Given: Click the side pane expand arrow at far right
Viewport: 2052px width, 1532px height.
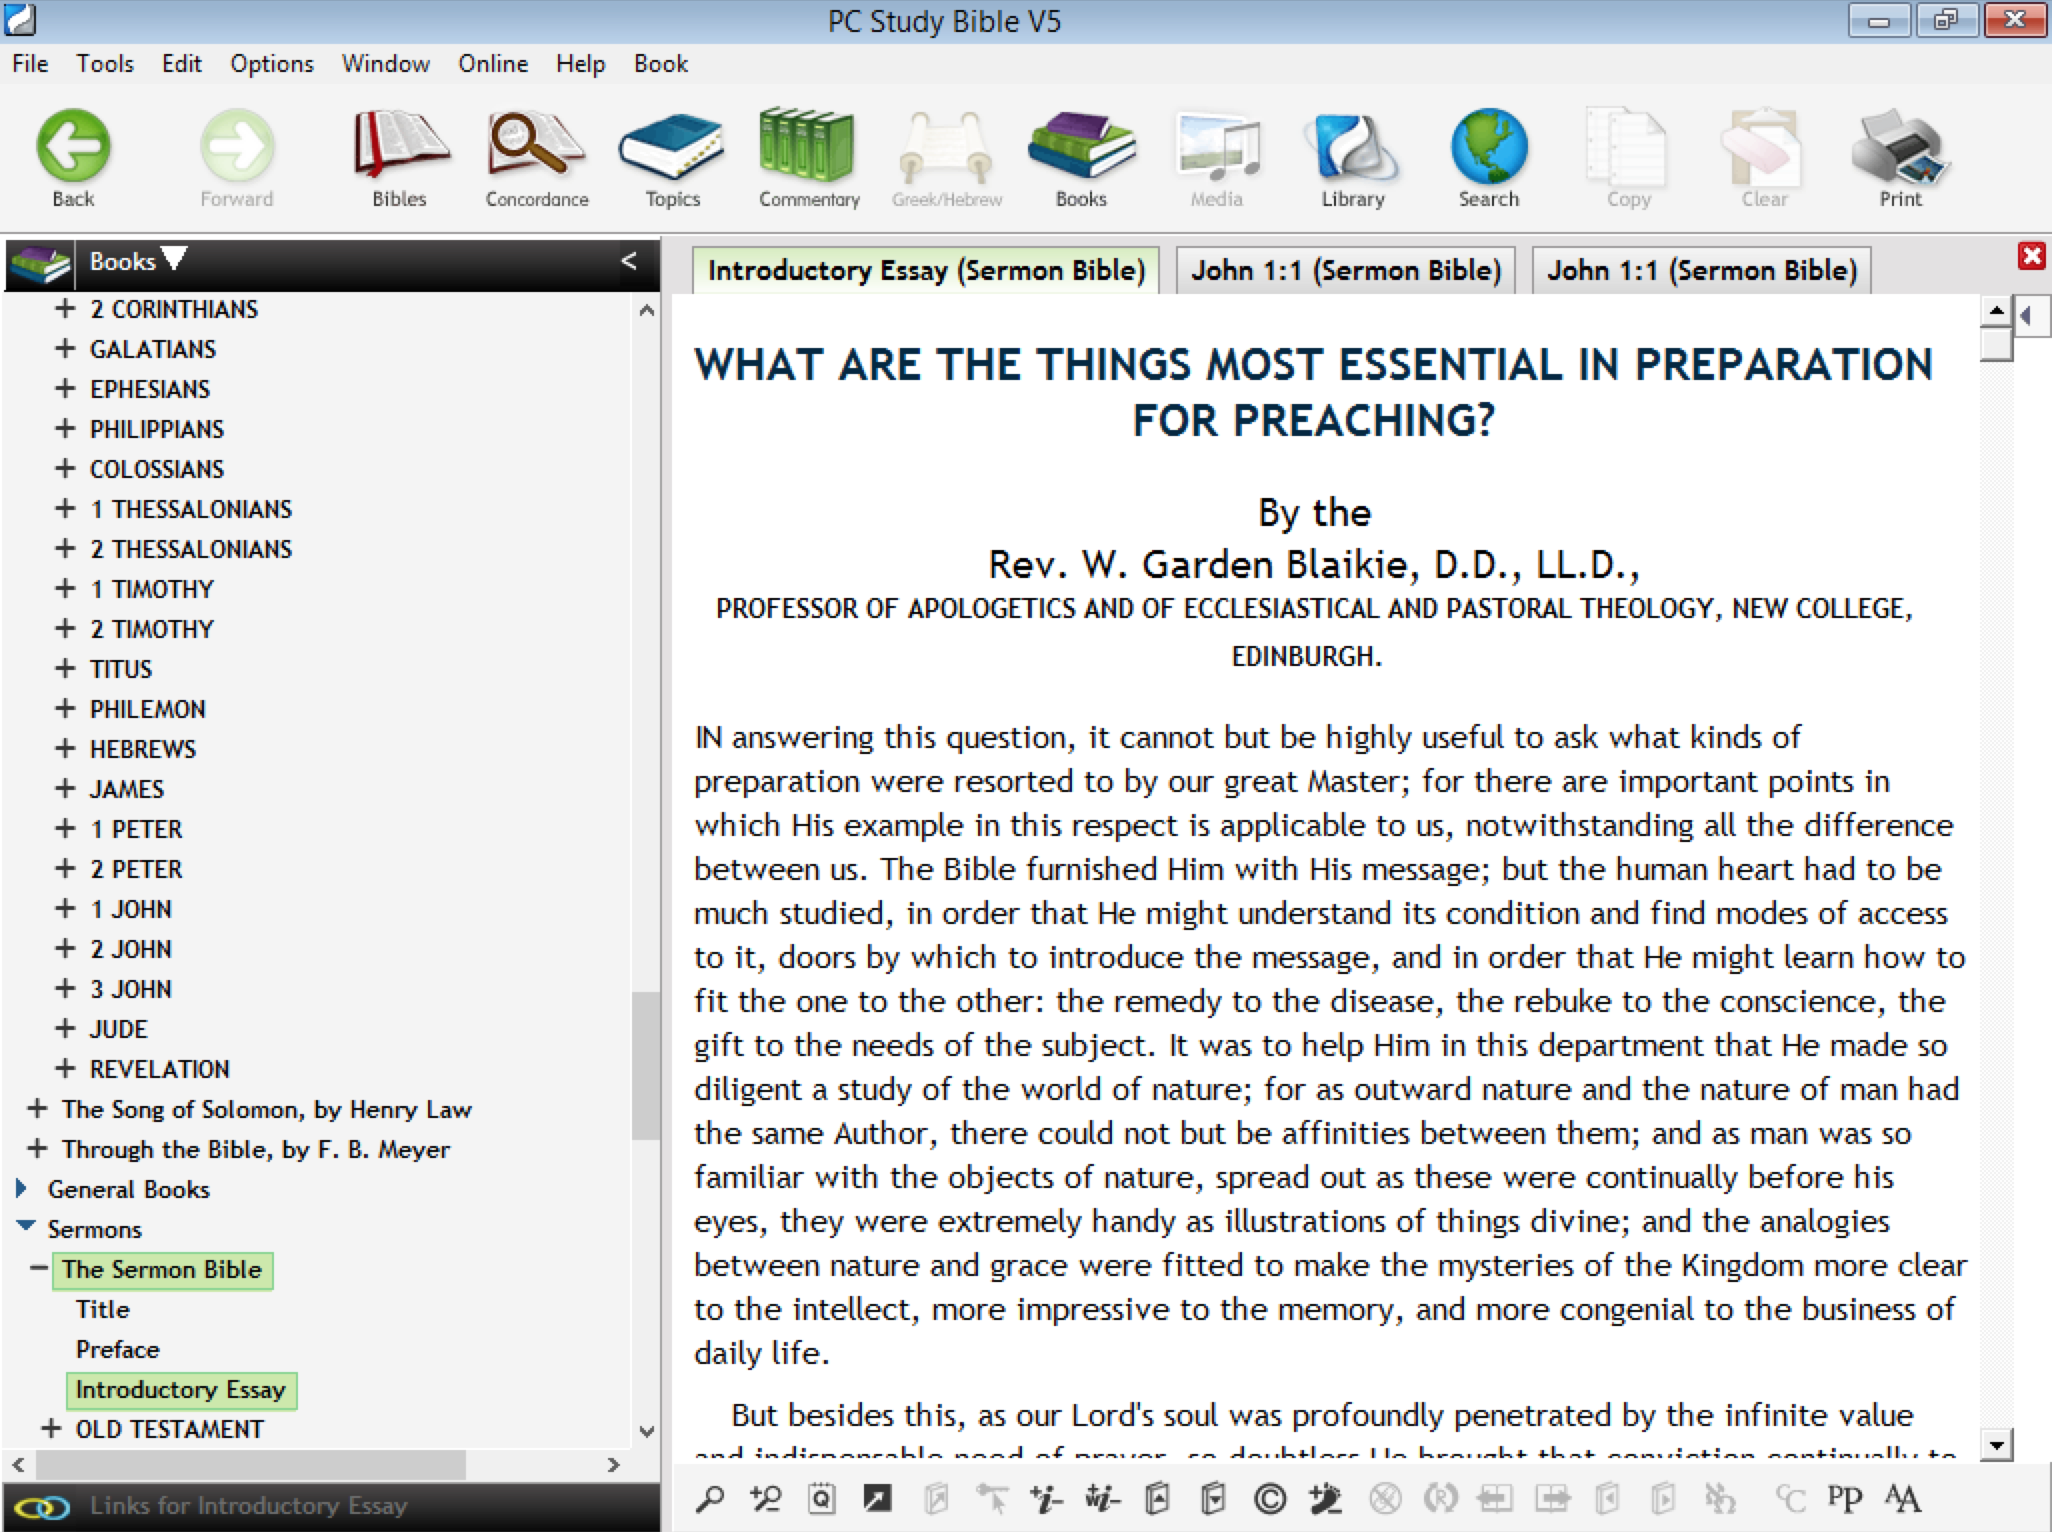Looking at the screenshot, I should (x=2028, y=317).
